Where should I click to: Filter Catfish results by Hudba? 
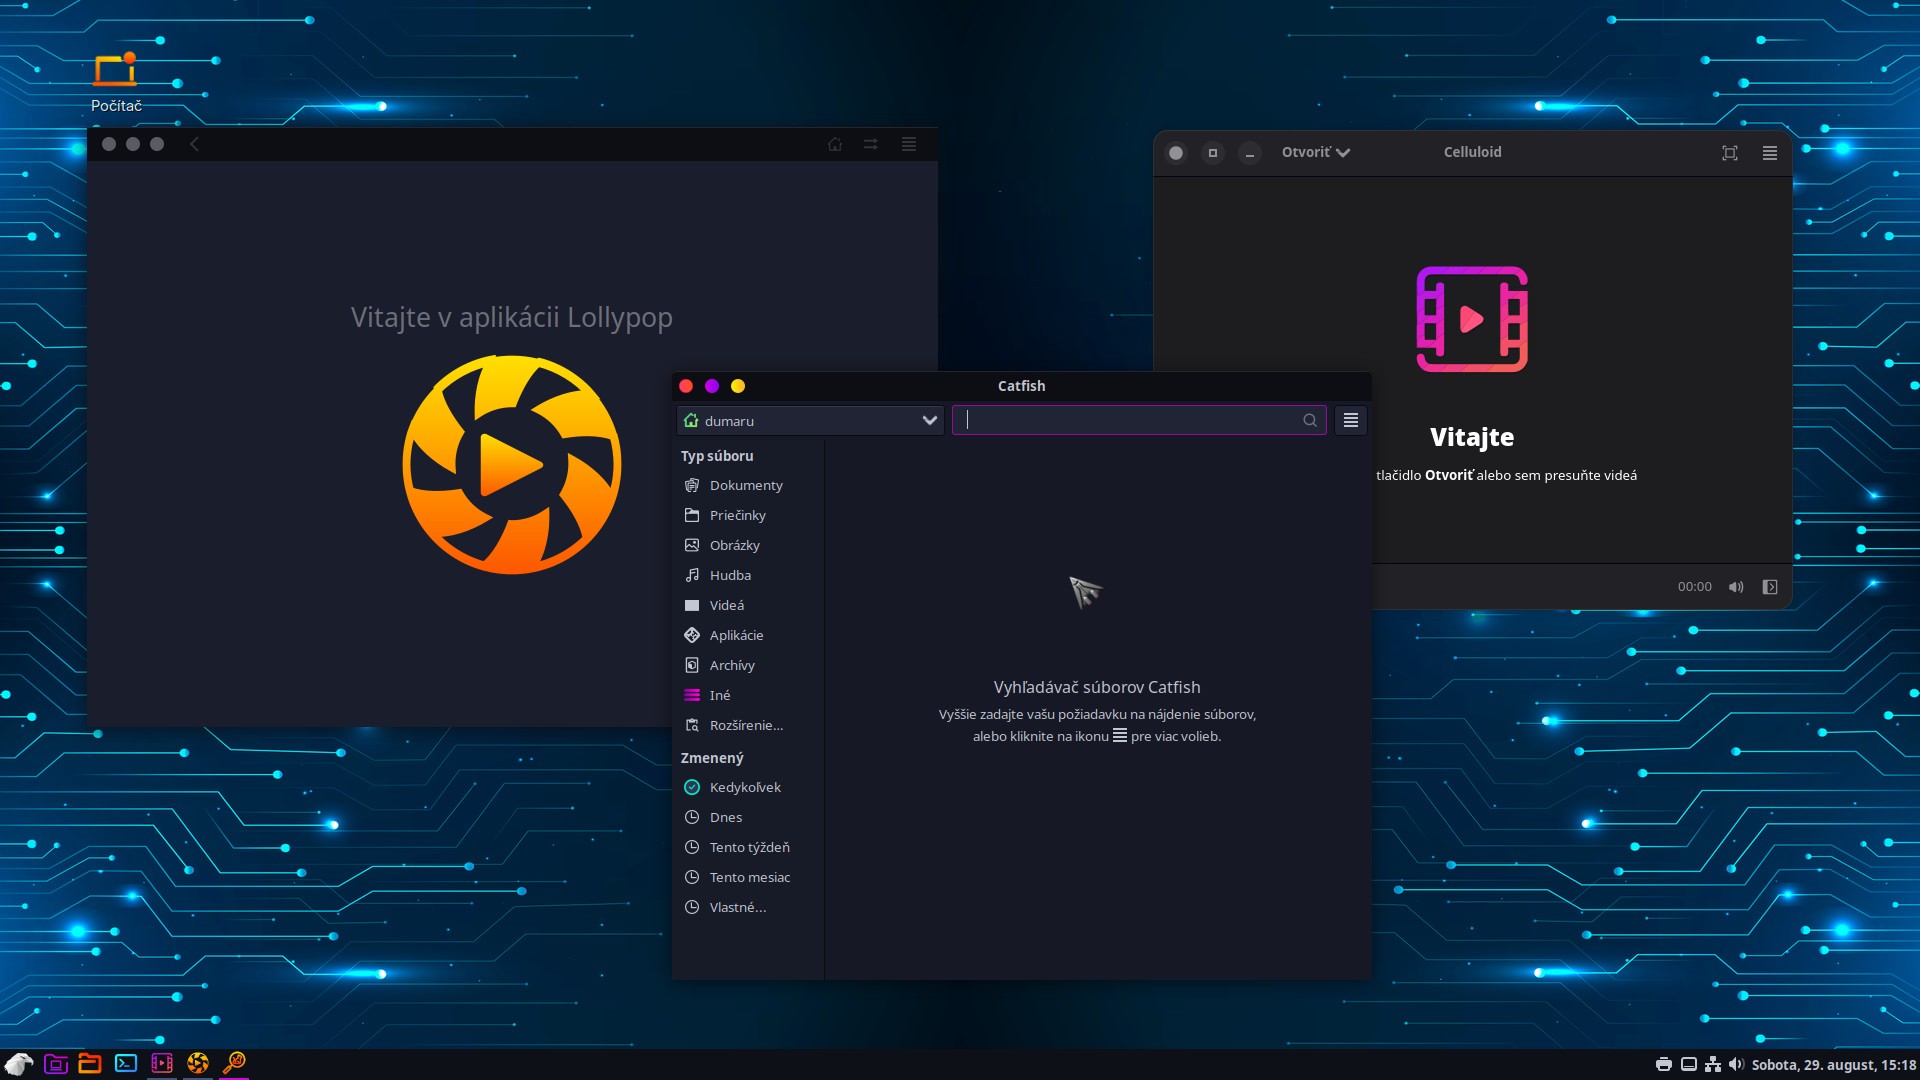[748, 576]
